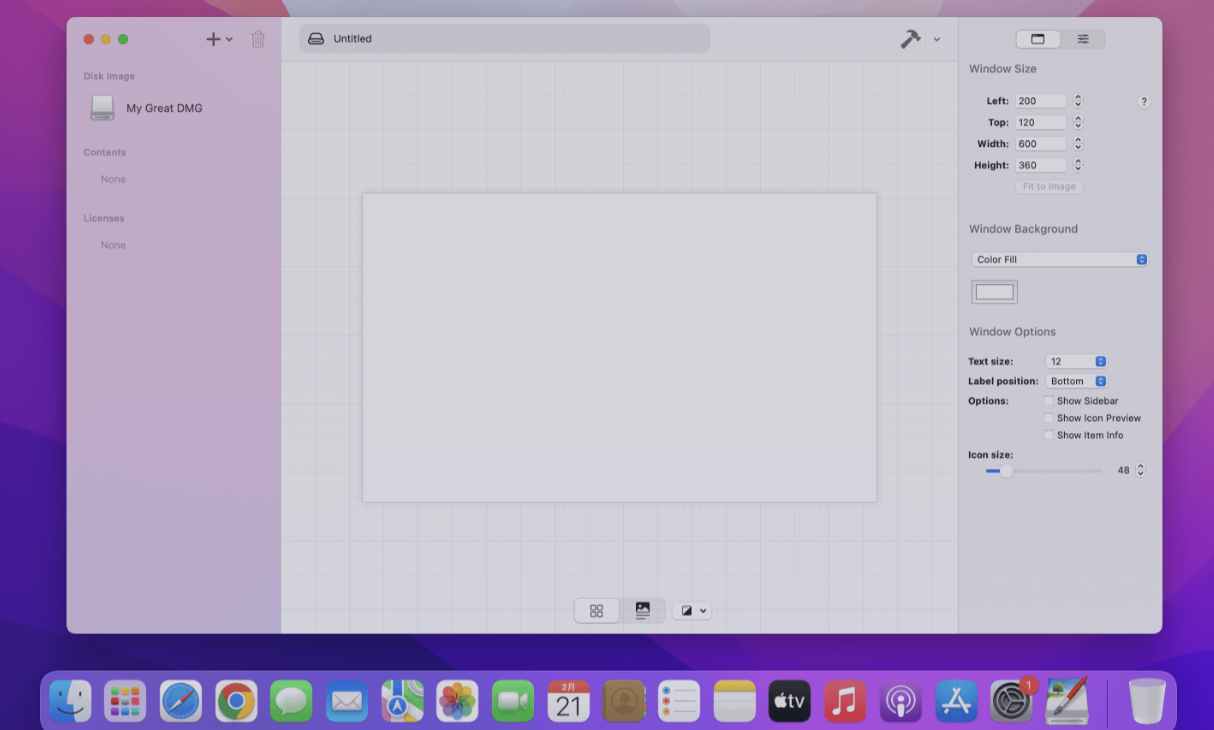Click the Fit to Image button

pyautogui.click(x=1048, y=186)
